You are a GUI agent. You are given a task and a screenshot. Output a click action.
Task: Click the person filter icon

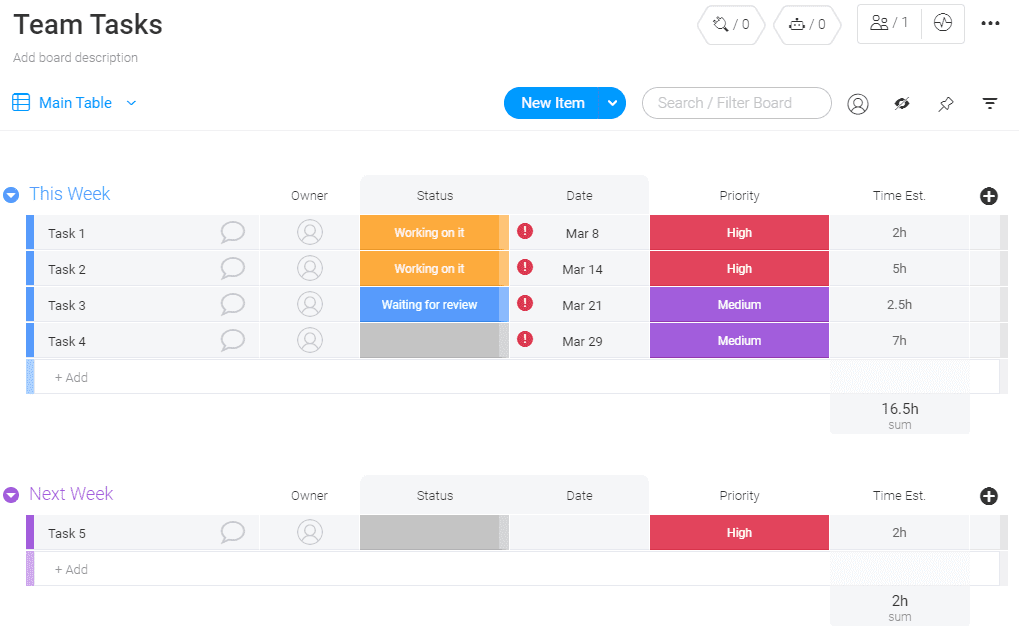[858, 103]
